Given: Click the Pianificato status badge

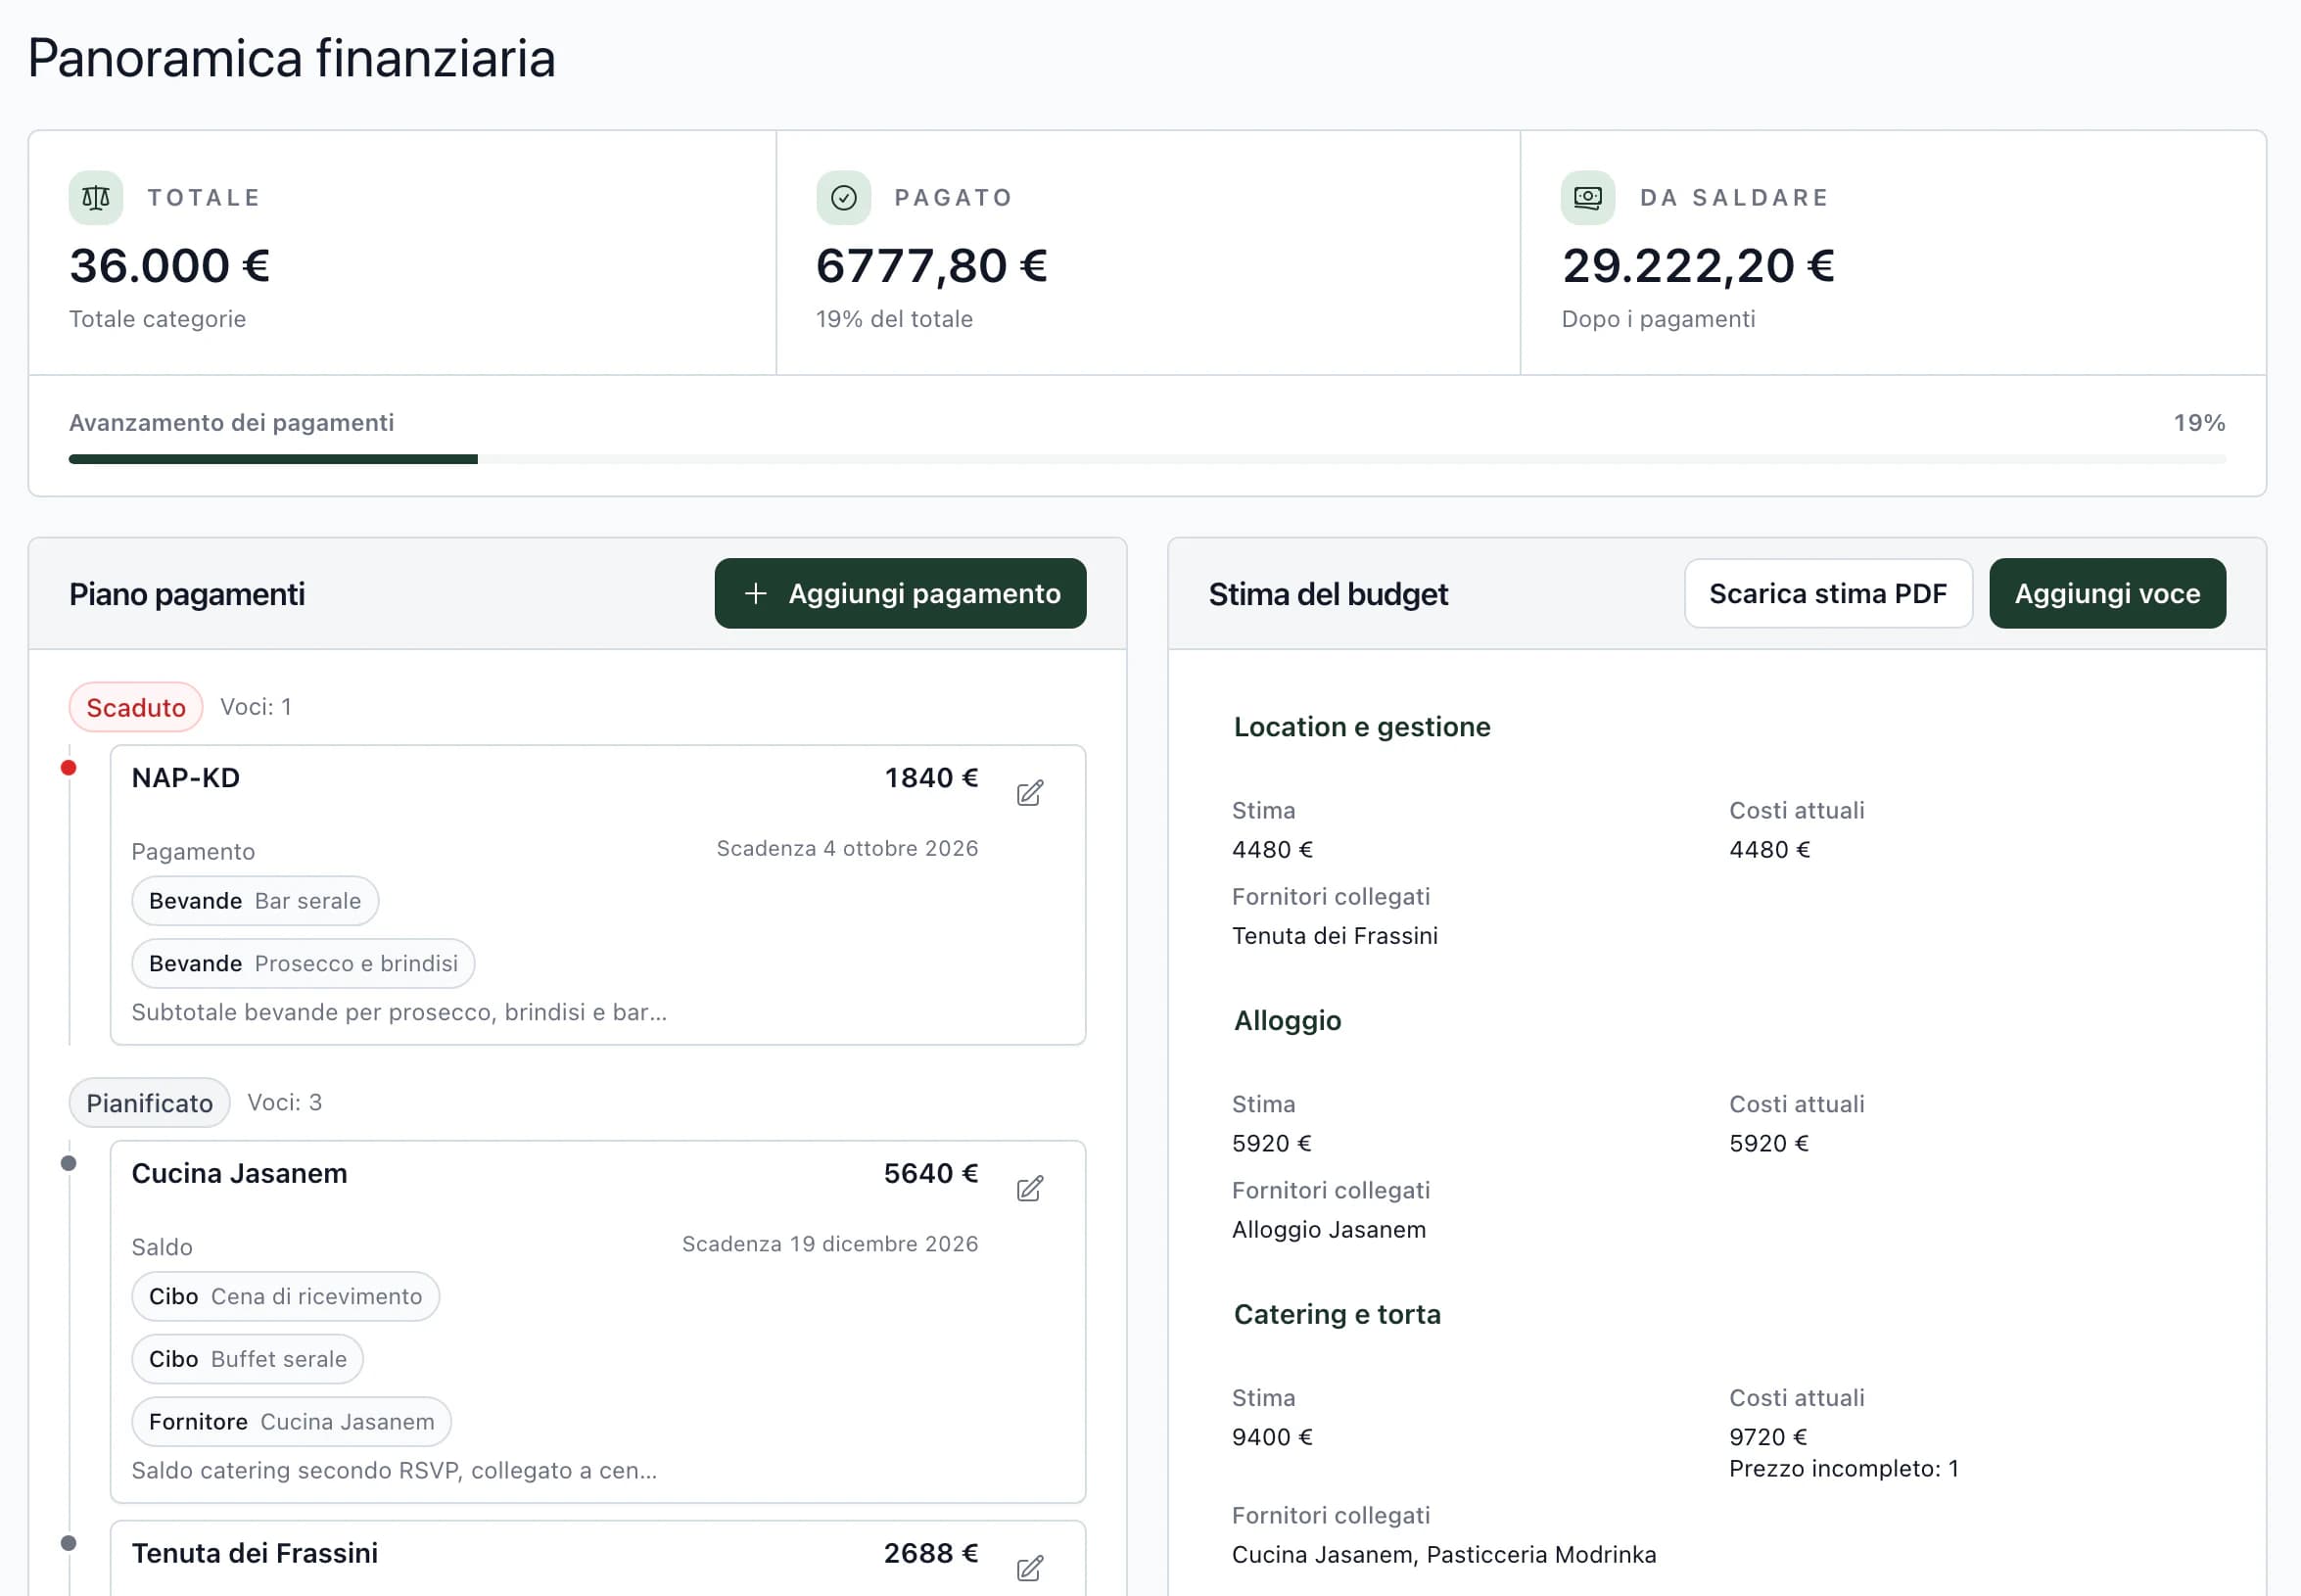Looking at the screenshot, I should tap(149, 1102).
